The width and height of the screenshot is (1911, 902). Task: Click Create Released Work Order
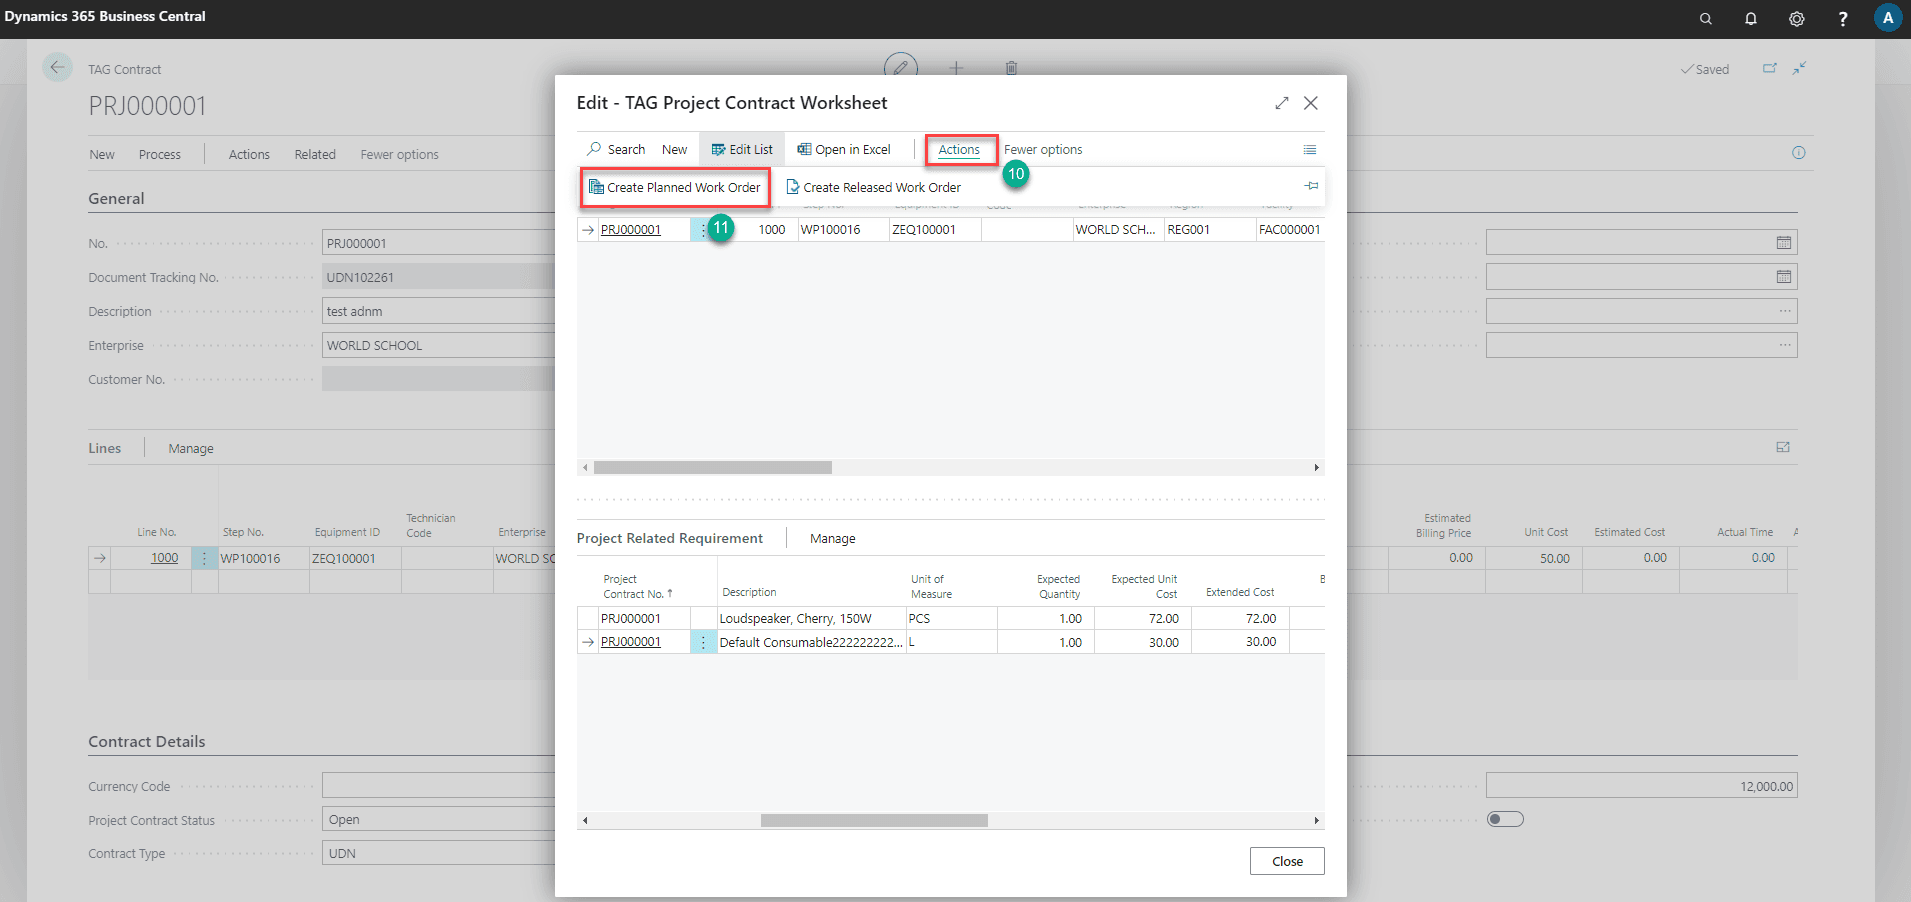[874, 187]
